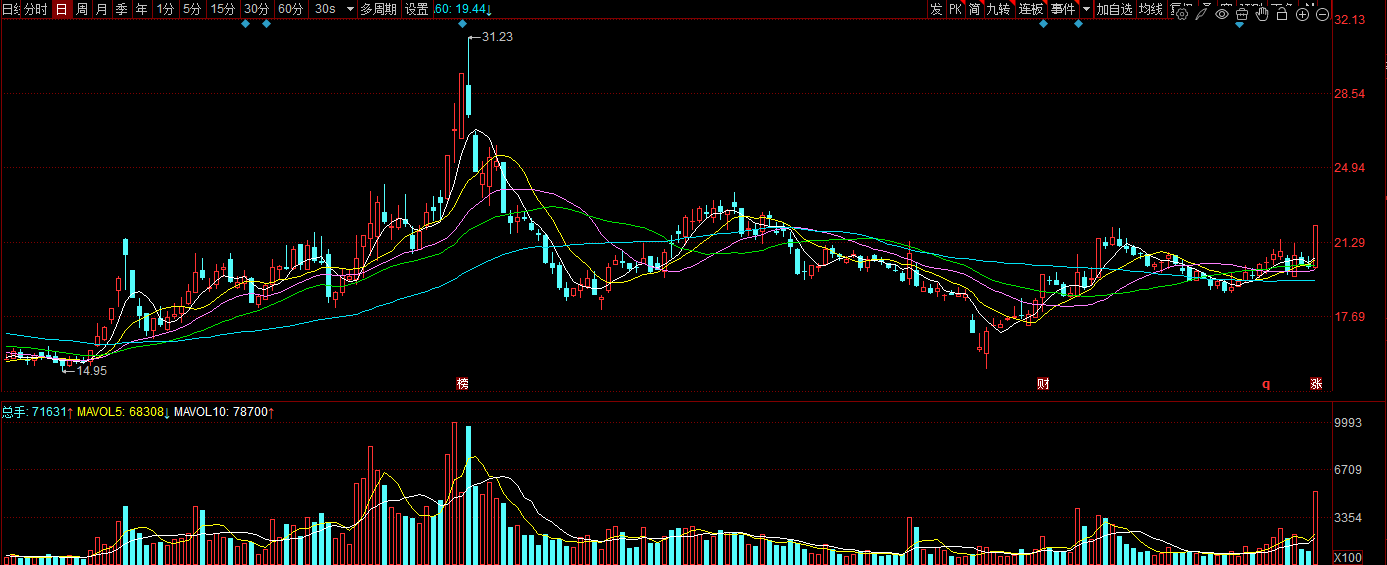Switch to the 15分 chart period
Image resolution: width=1387 pixels, height=565 pixels.
pos(223,9)
